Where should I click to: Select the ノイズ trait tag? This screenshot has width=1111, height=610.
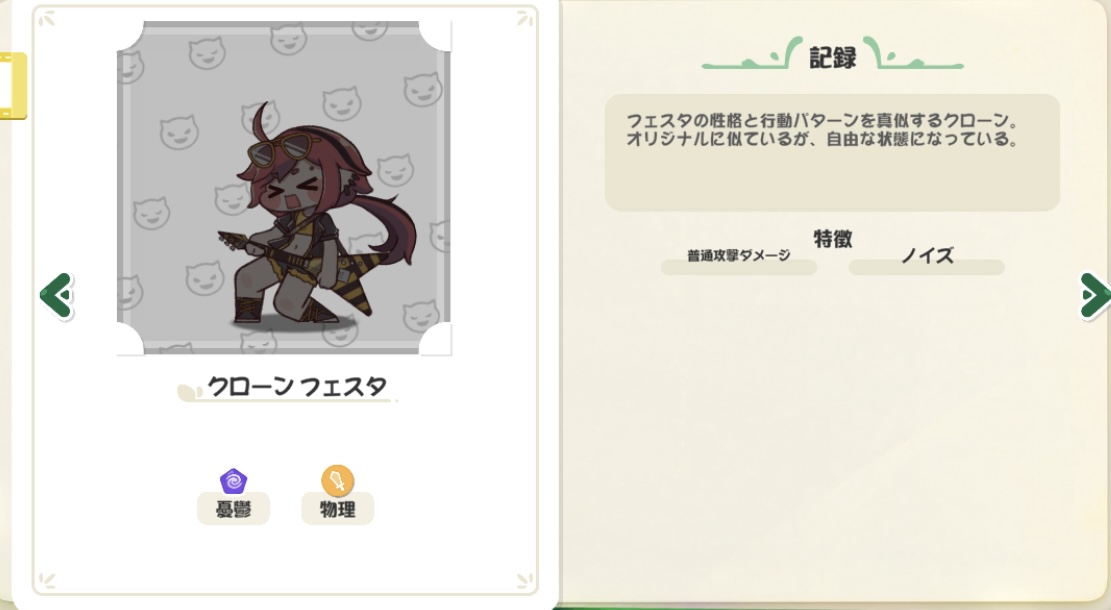tap(927, 259)
